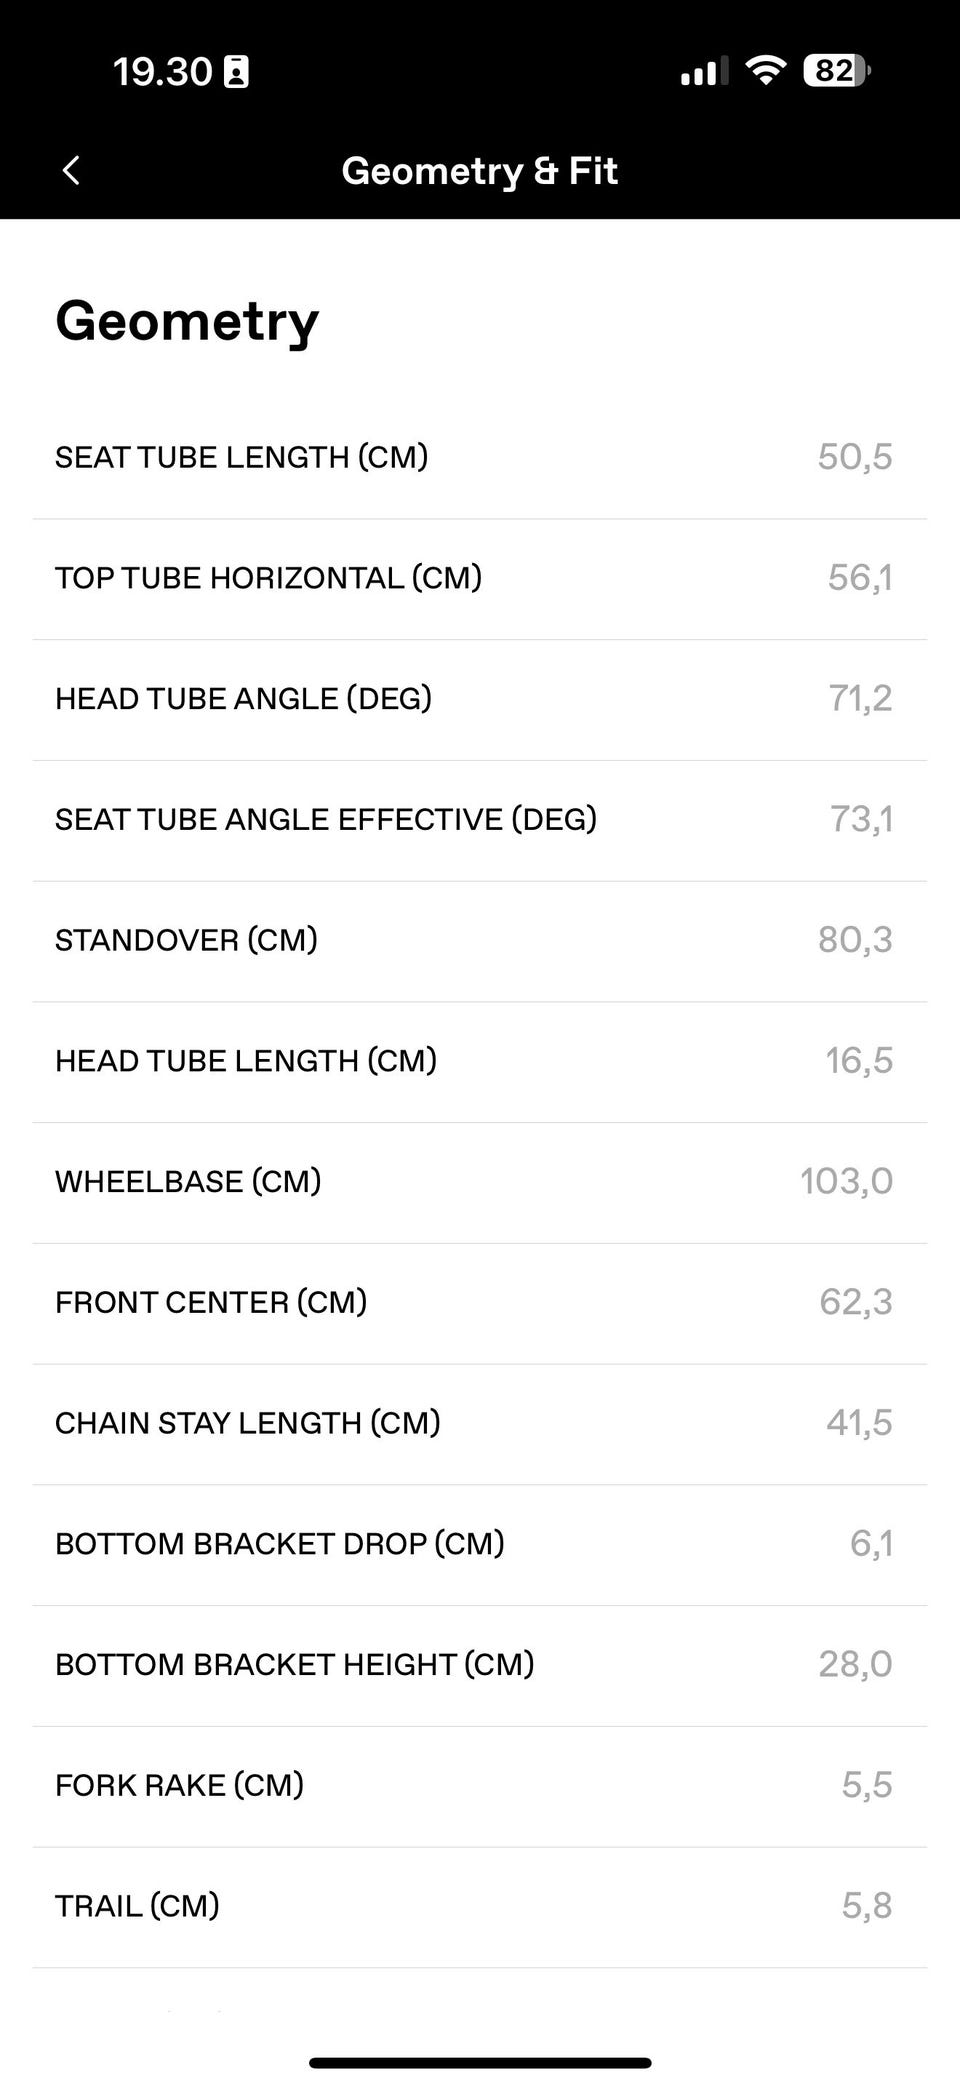
Task: Tap the cellular signal bars icon
Action: pos(704,72)
